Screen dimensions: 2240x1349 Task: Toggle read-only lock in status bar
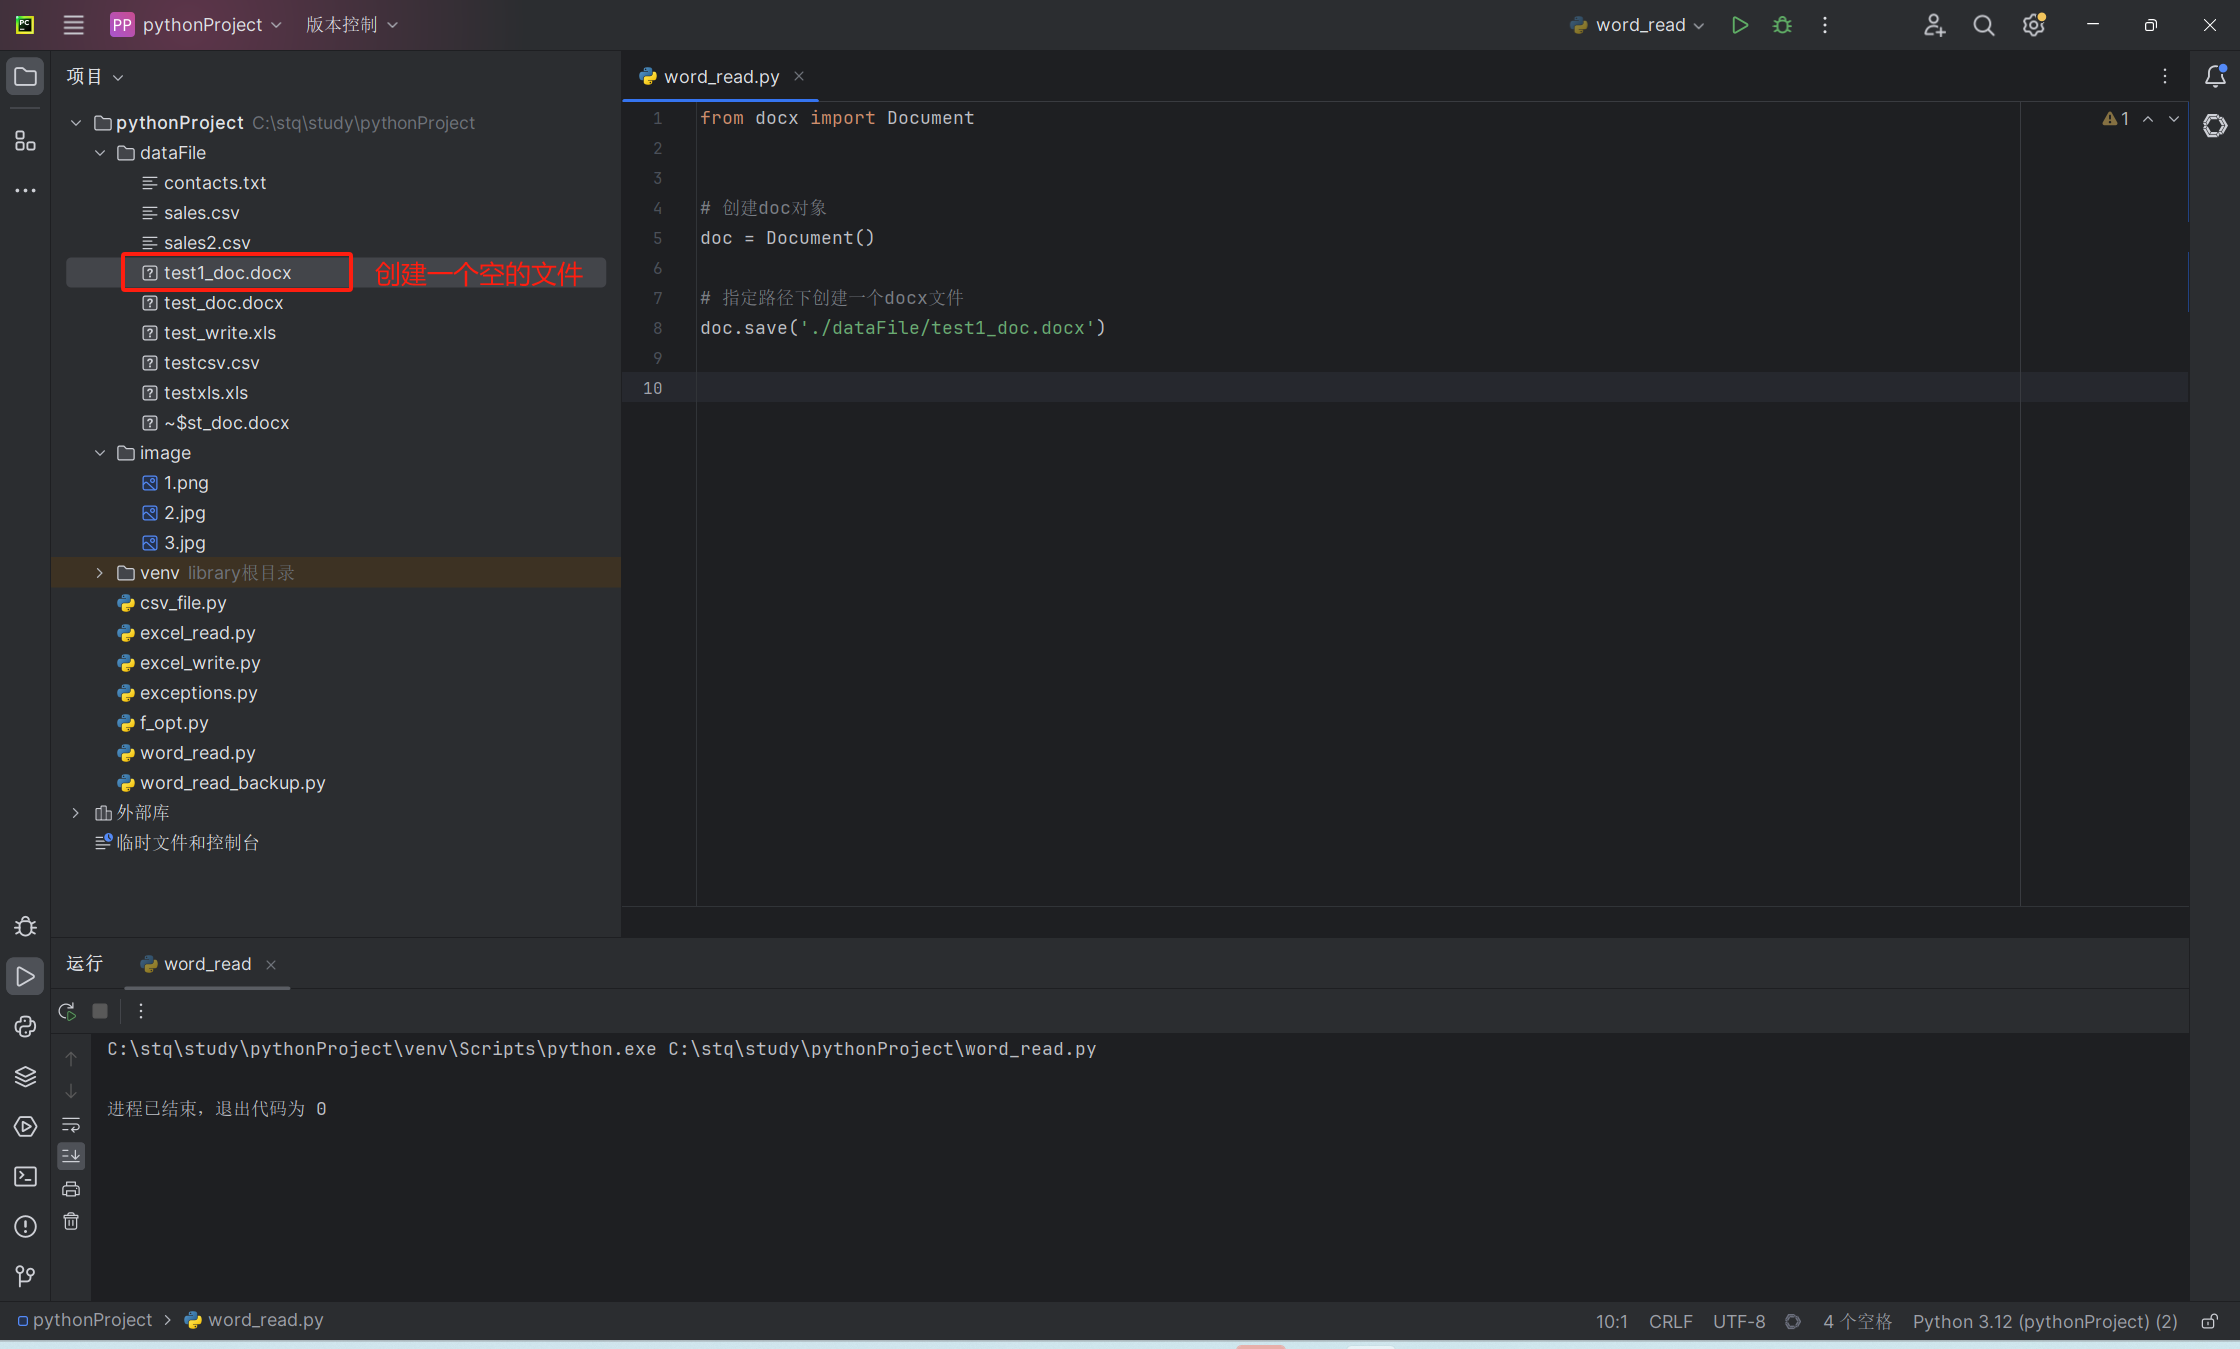[2210, 1321]
